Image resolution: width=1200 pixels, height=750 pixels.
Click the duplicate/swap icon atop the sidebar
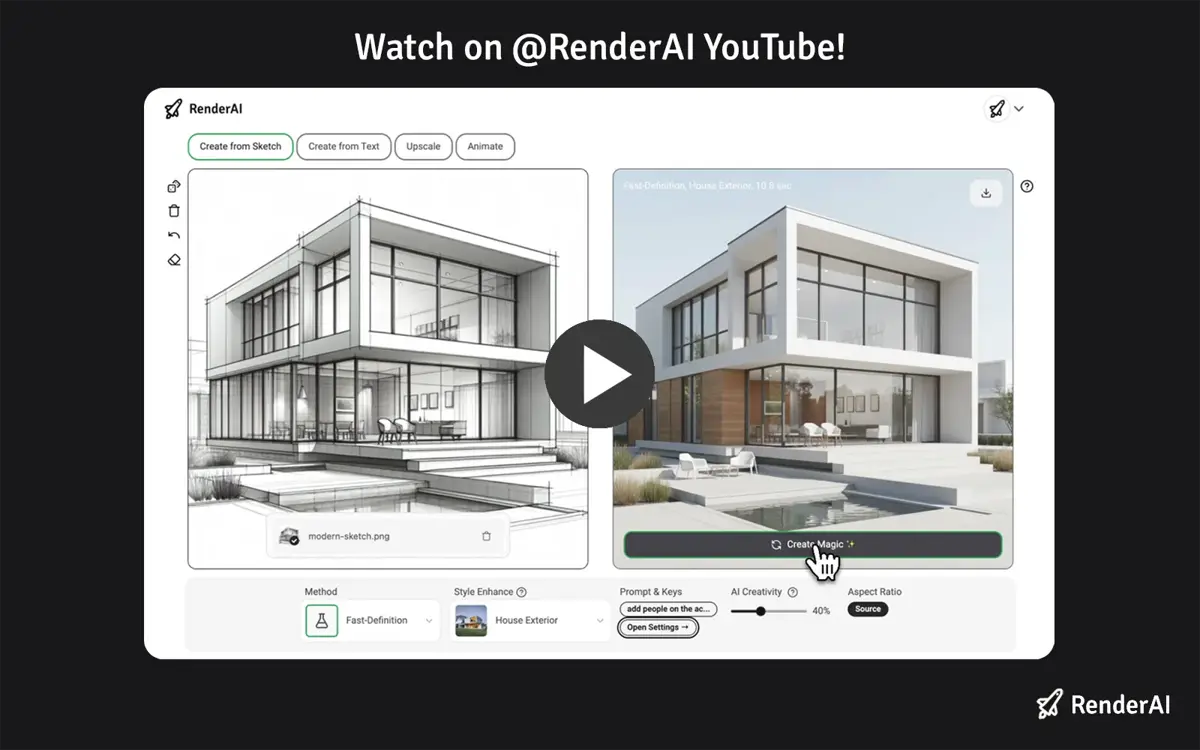[173, 185]
